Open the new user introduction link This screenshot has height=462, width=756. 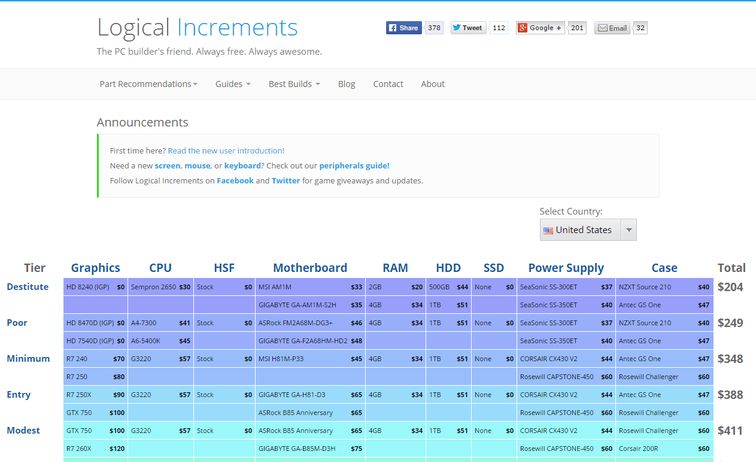point(226,150)
